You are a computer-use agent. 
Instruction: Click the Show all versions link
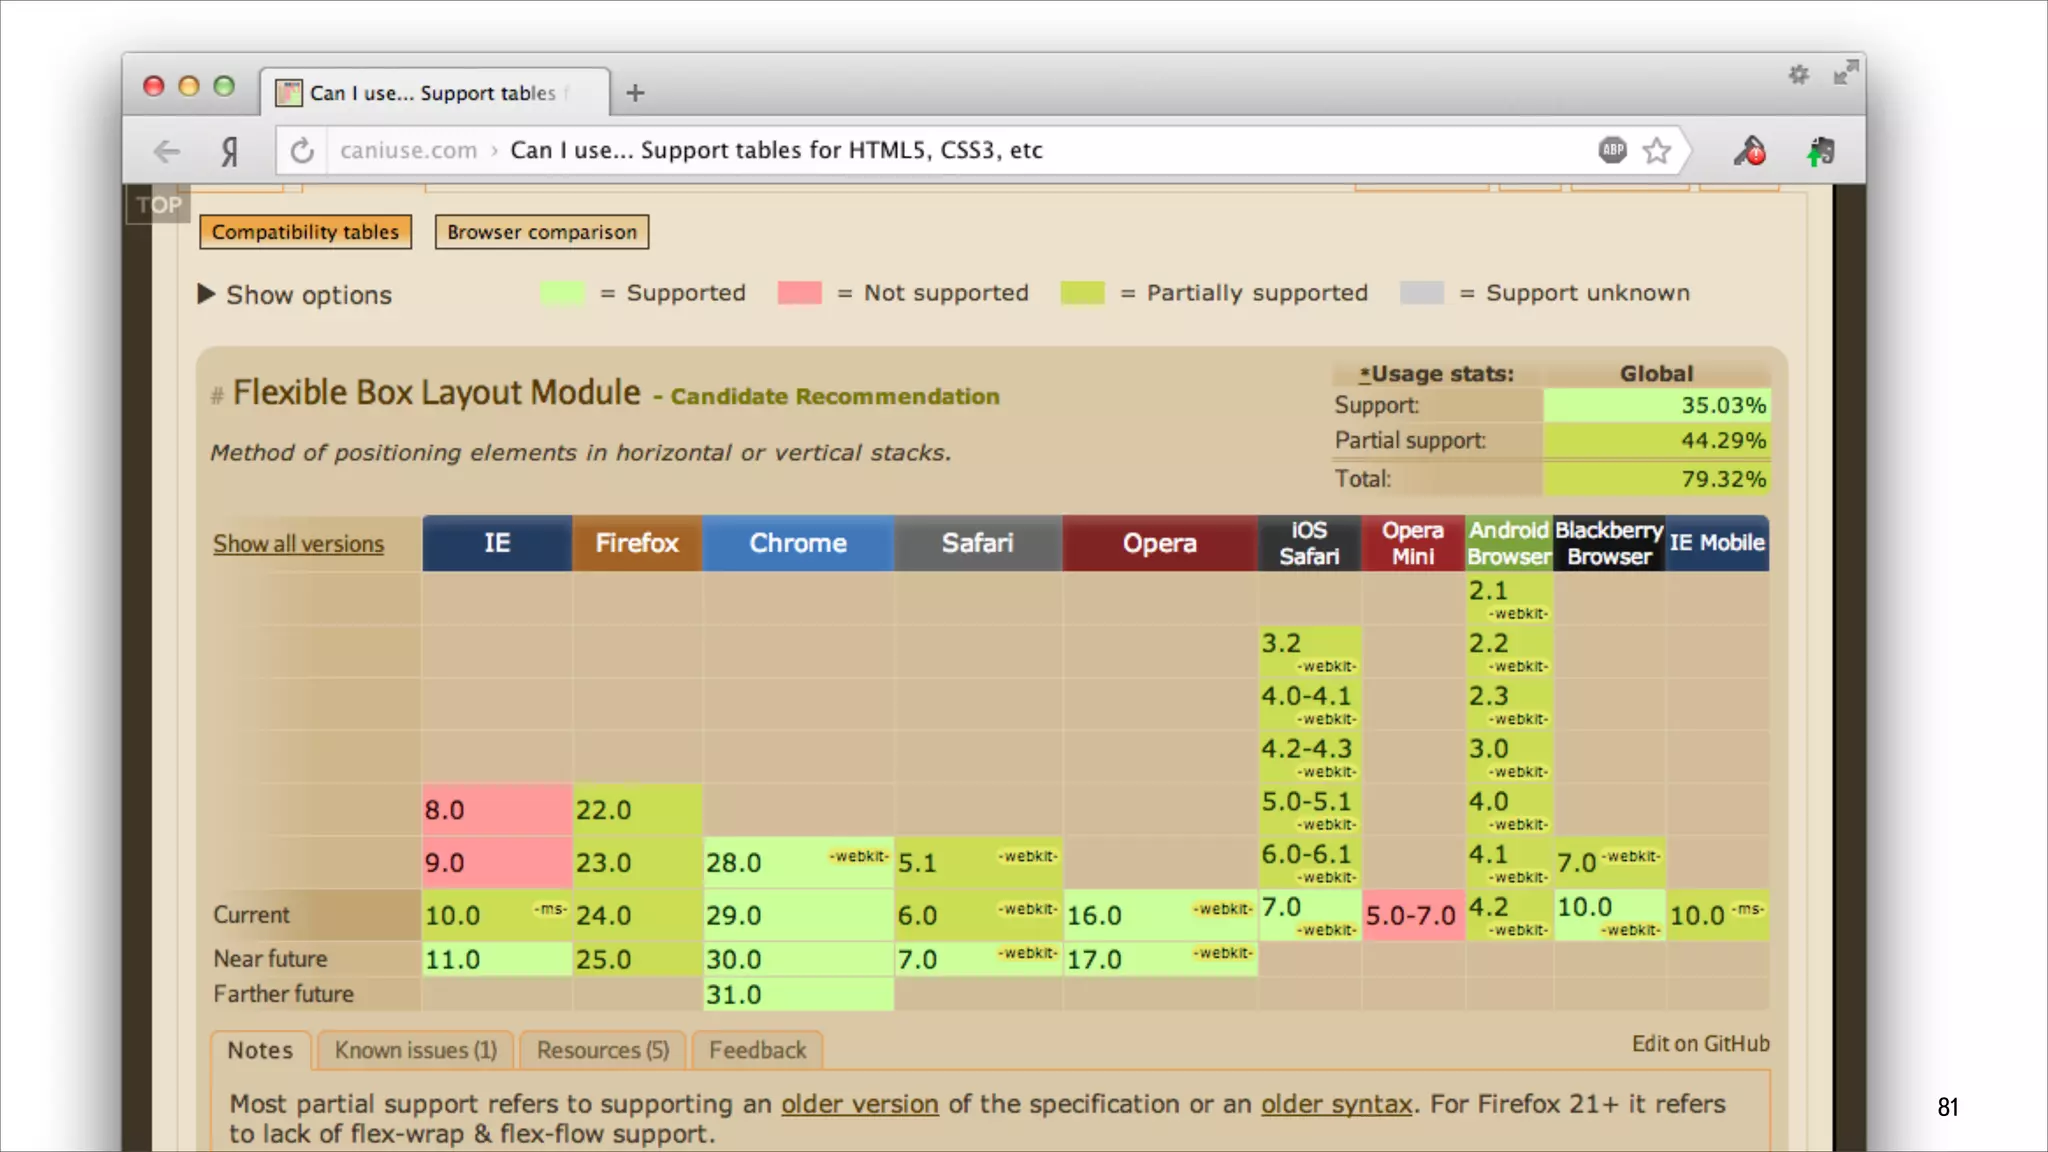pos(298,544)
